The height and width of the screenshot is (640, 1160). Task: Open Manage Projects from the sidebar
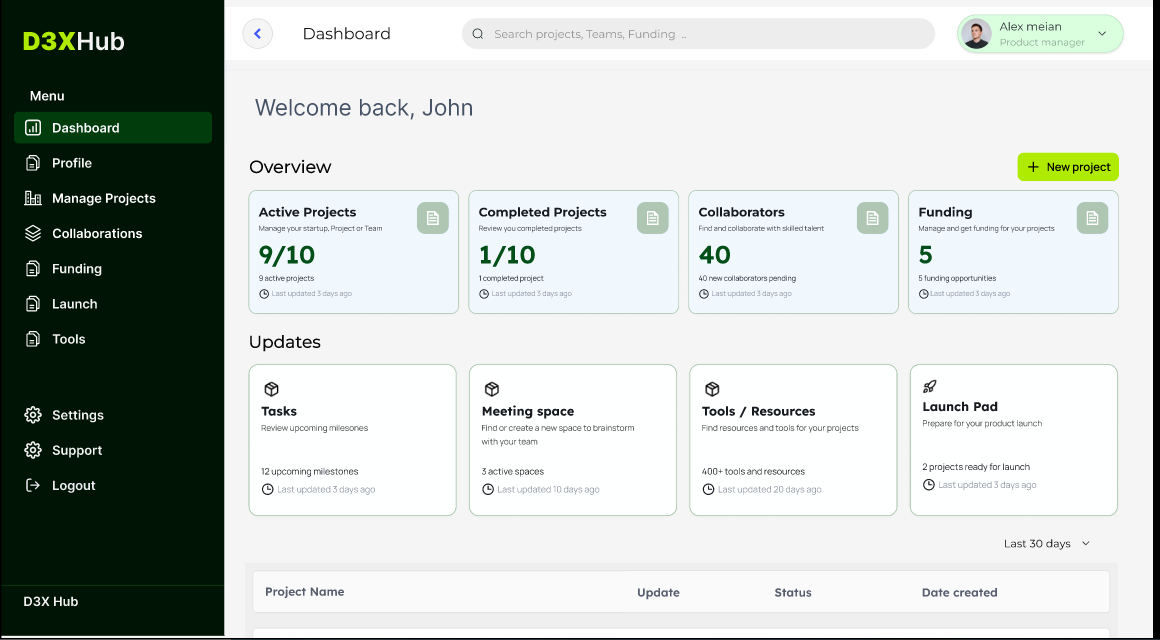pos(103,198)
